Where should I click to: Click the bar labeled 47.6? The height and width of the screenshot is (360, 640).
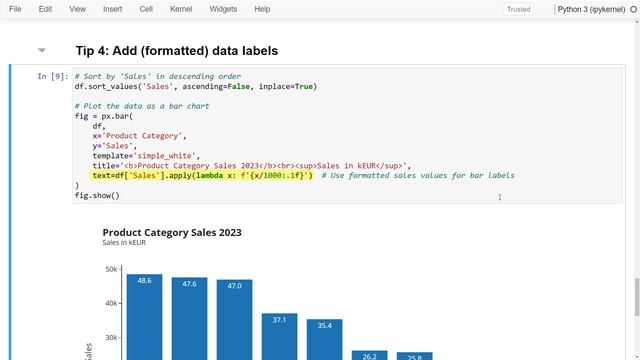click(x=189, y=318)
